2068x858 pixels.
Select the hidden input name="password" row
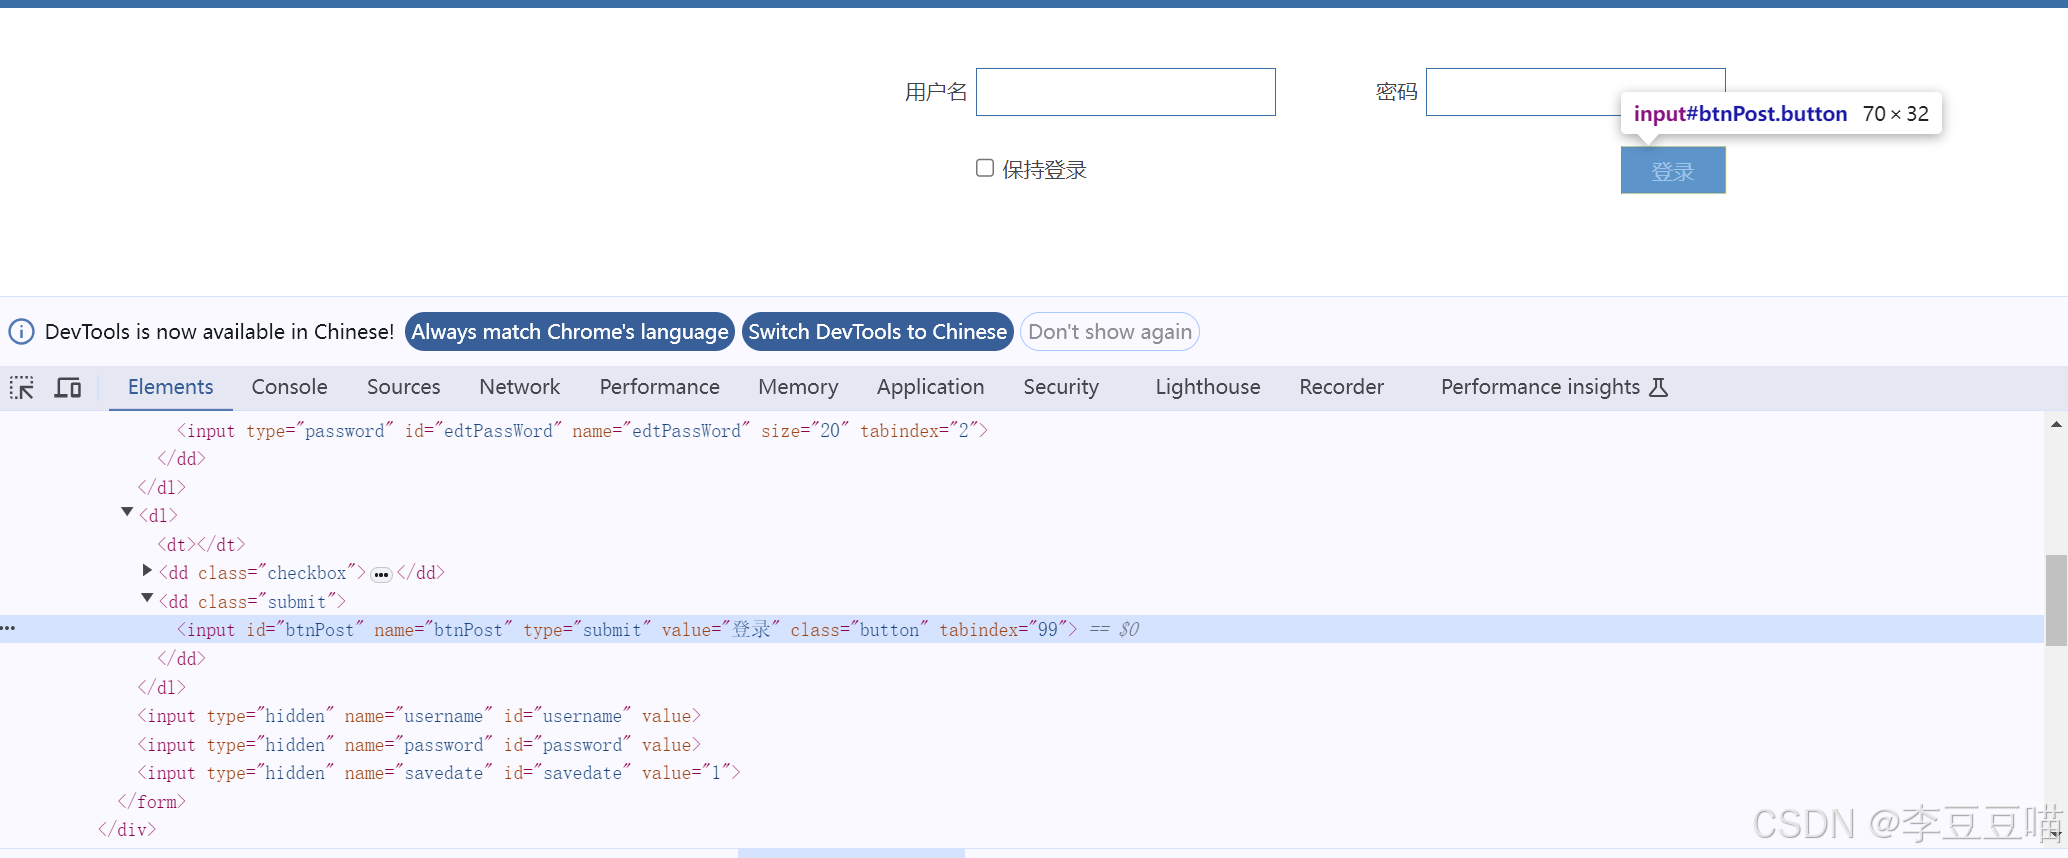point(419,745)
